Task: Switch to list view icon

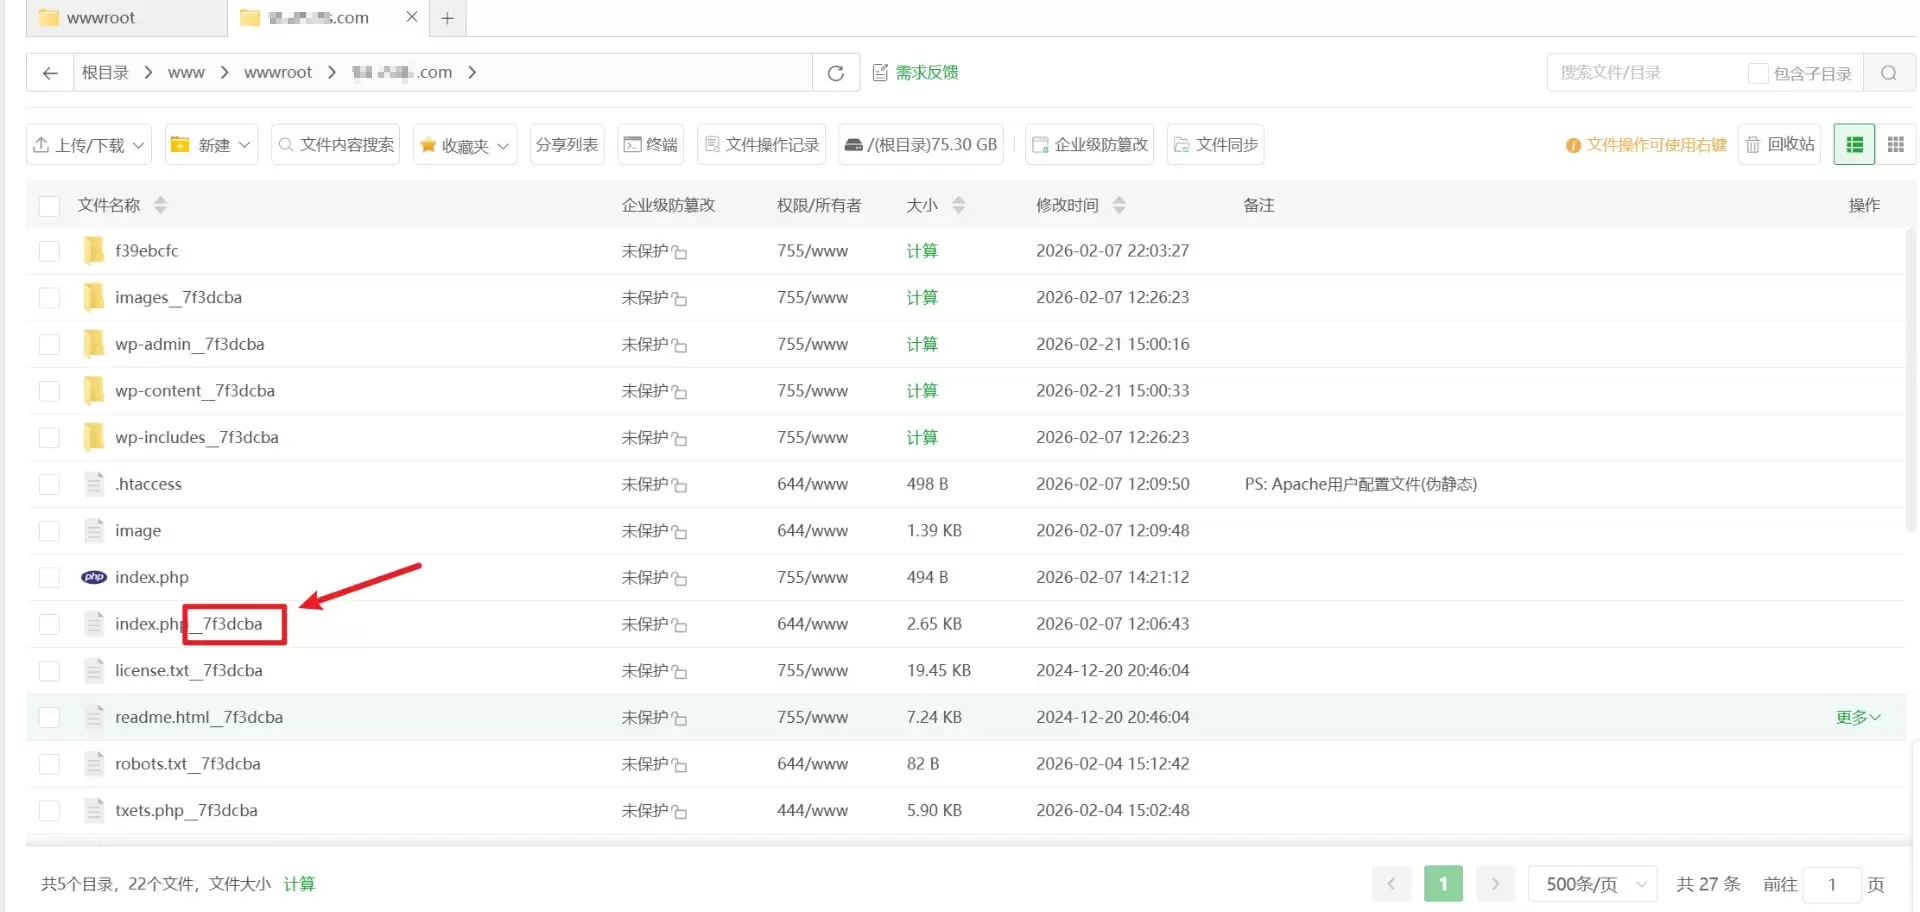Action: [1854, 145]
